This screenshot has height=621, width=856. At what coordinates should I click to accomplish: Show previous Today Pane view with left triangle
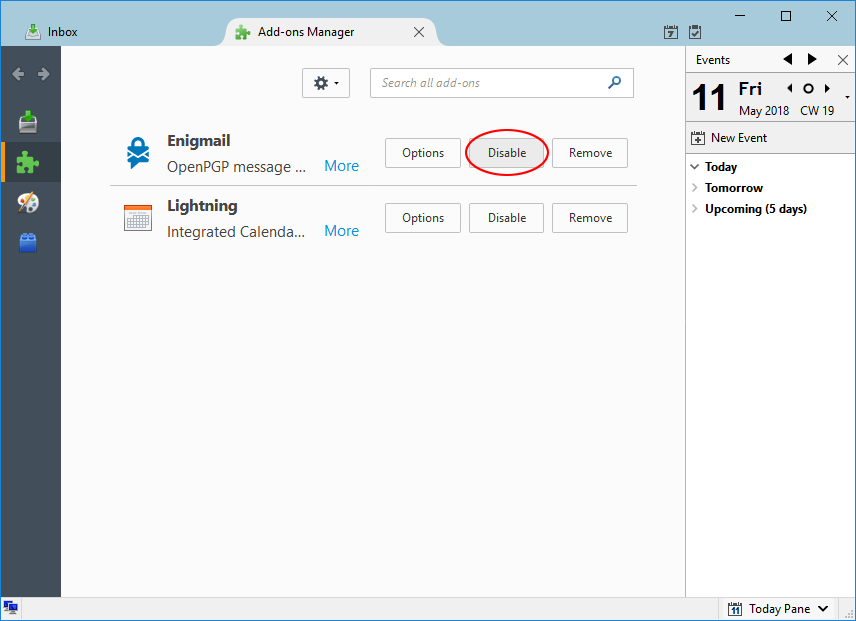788,59
